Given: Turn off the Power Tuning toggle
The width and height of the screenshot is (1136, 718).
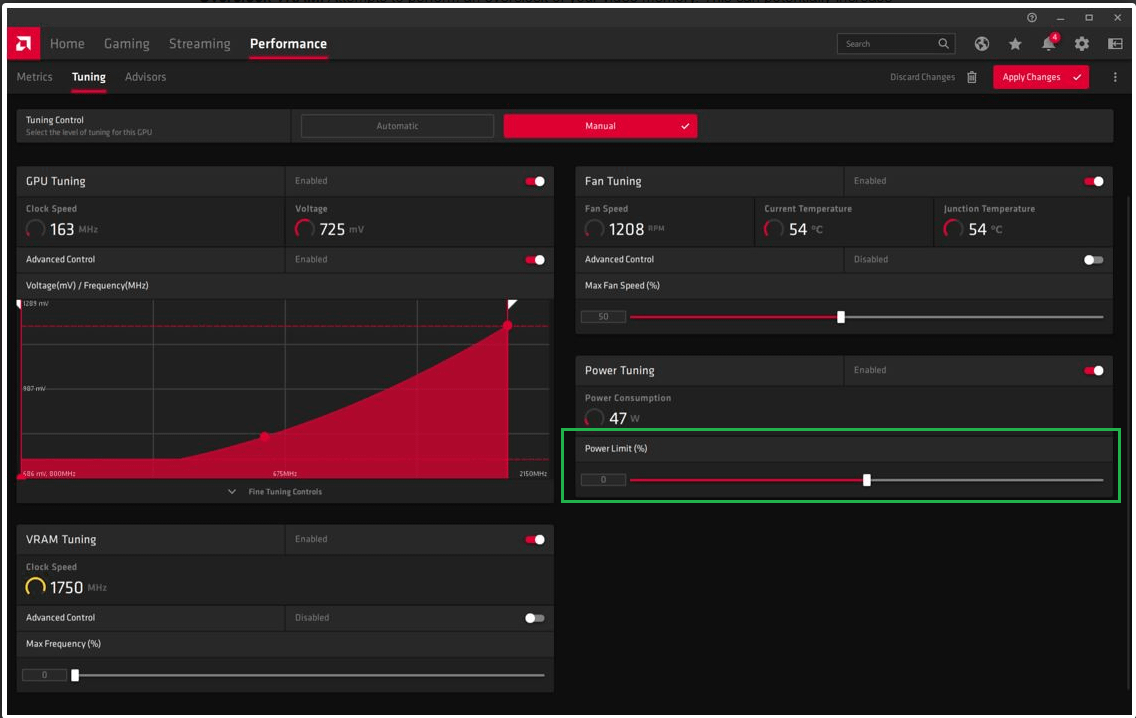Looking at the screenshot, I should point(1093,370).
